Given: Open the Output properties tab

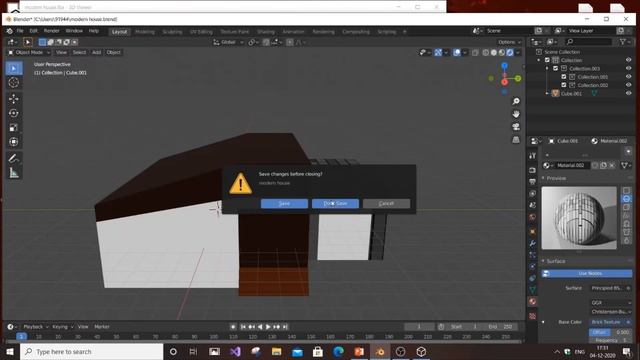Looking at the screenshot, I should click(x=532, y=182).
